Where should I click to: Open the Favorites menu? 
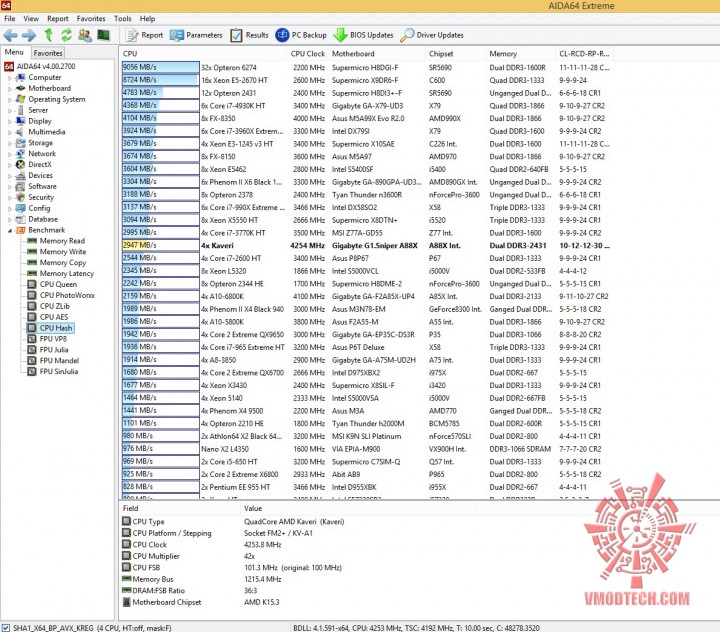click(91, 19)
